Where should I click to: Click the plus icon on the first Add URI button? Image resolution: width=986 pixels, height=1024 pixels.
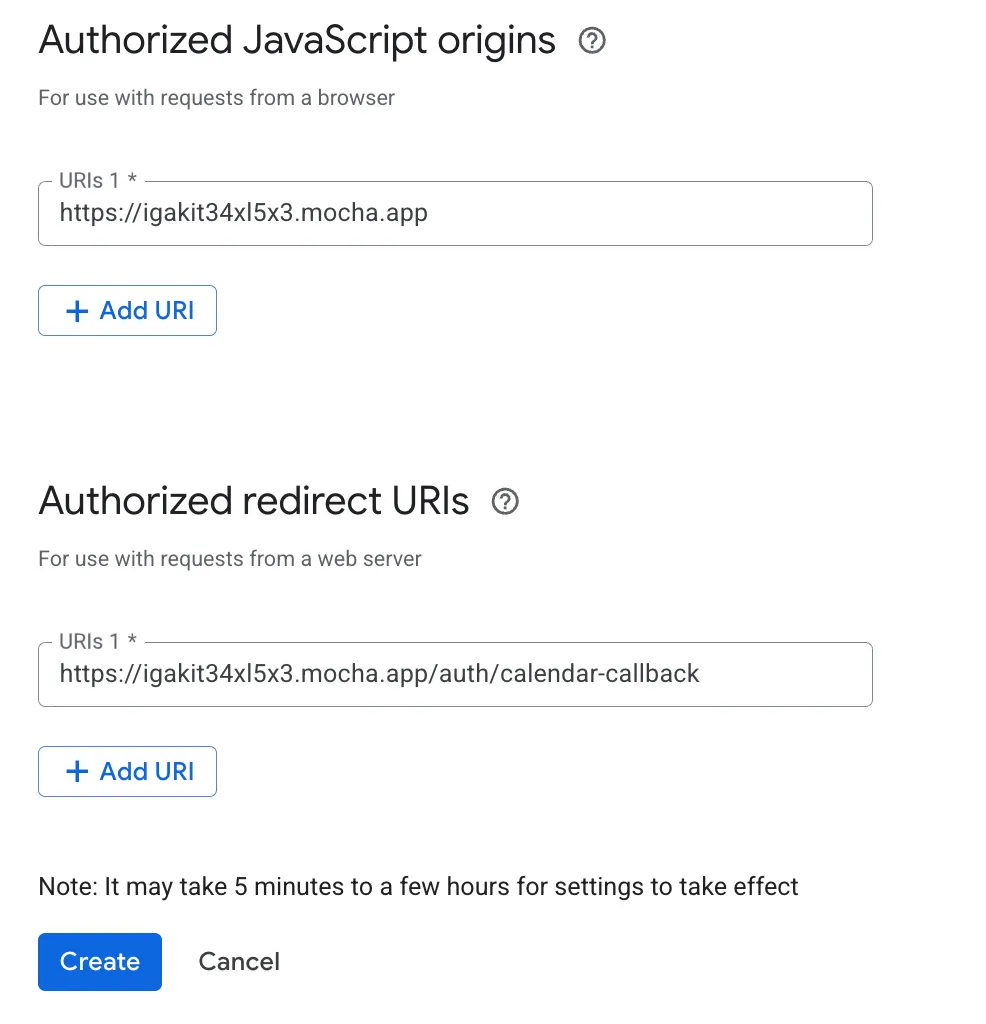76,310
